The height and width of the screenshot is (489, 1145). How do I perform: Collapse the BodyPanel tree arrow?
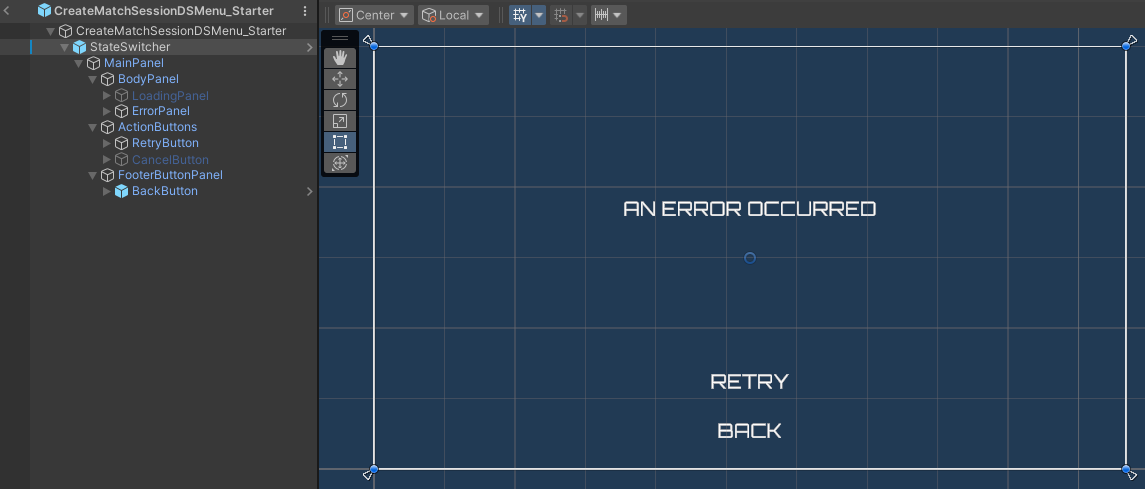click(x=93, y=80)
